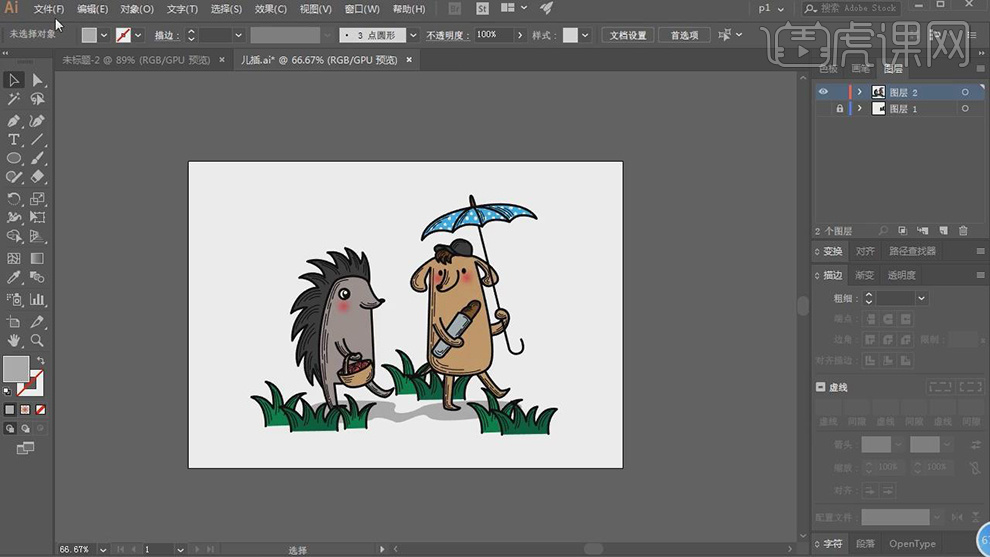Pick the Direct Selection tool
990x557 pixels.
click(37, 80)
